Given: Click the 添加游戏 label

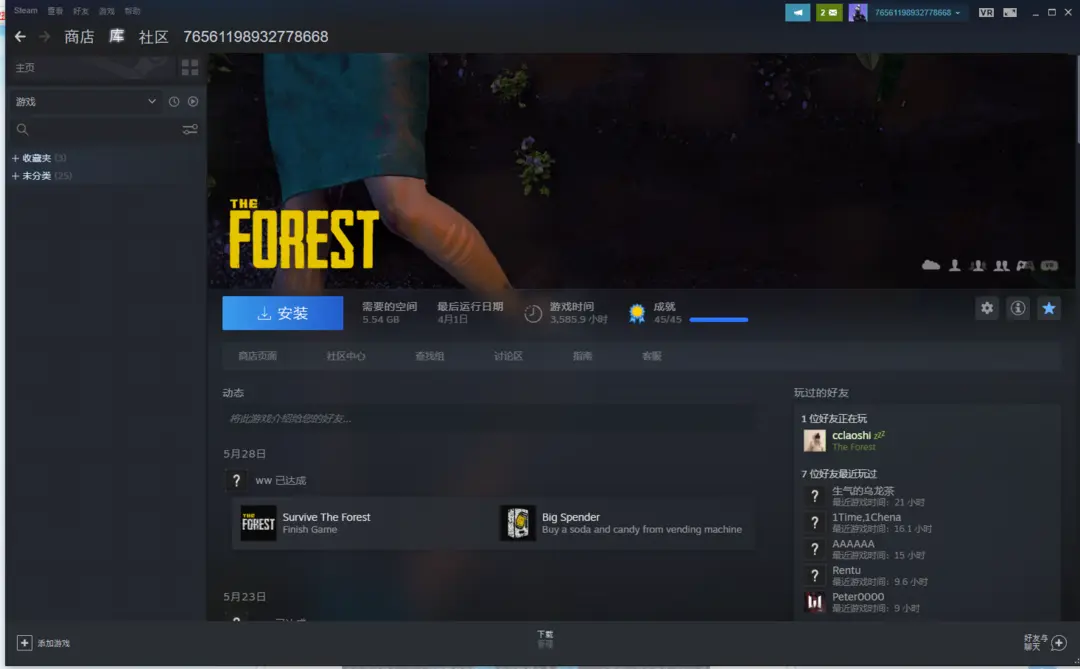Looking at the screenshot, I should 54,644.
